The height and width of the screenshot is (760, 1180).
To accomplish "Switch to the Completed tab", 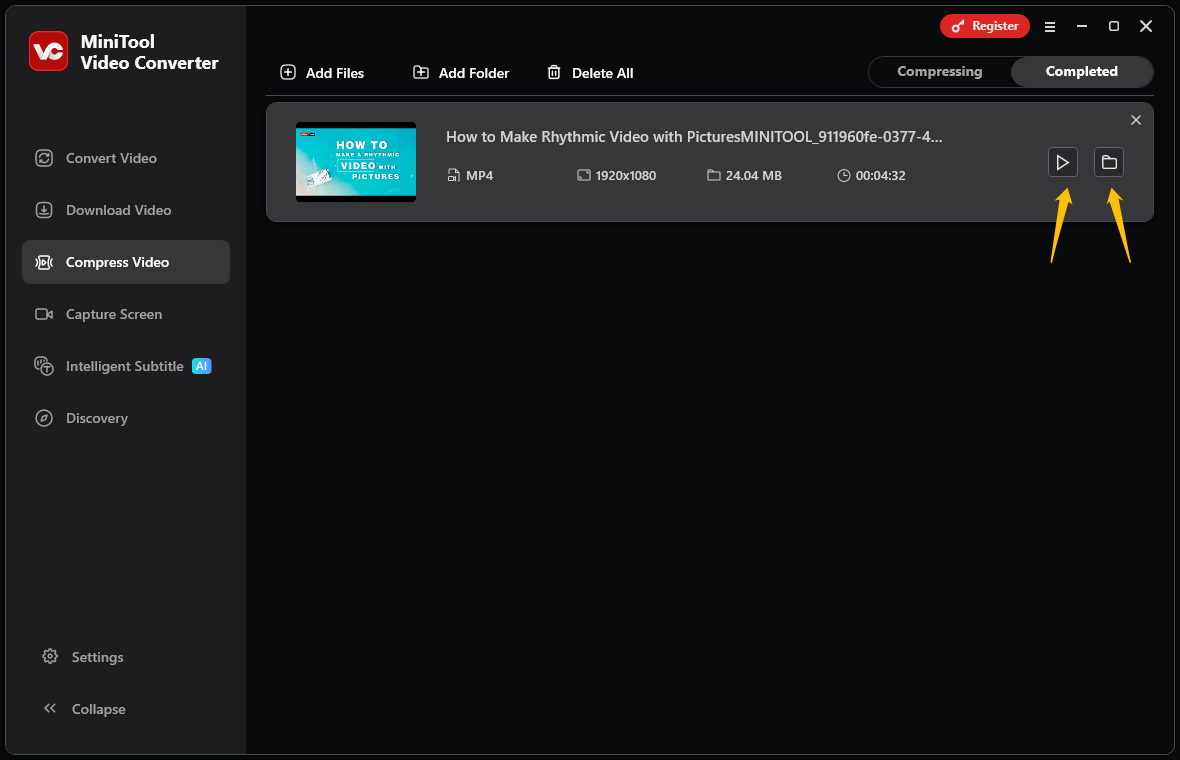I will pyautogui.click(x=1081, y=71).
